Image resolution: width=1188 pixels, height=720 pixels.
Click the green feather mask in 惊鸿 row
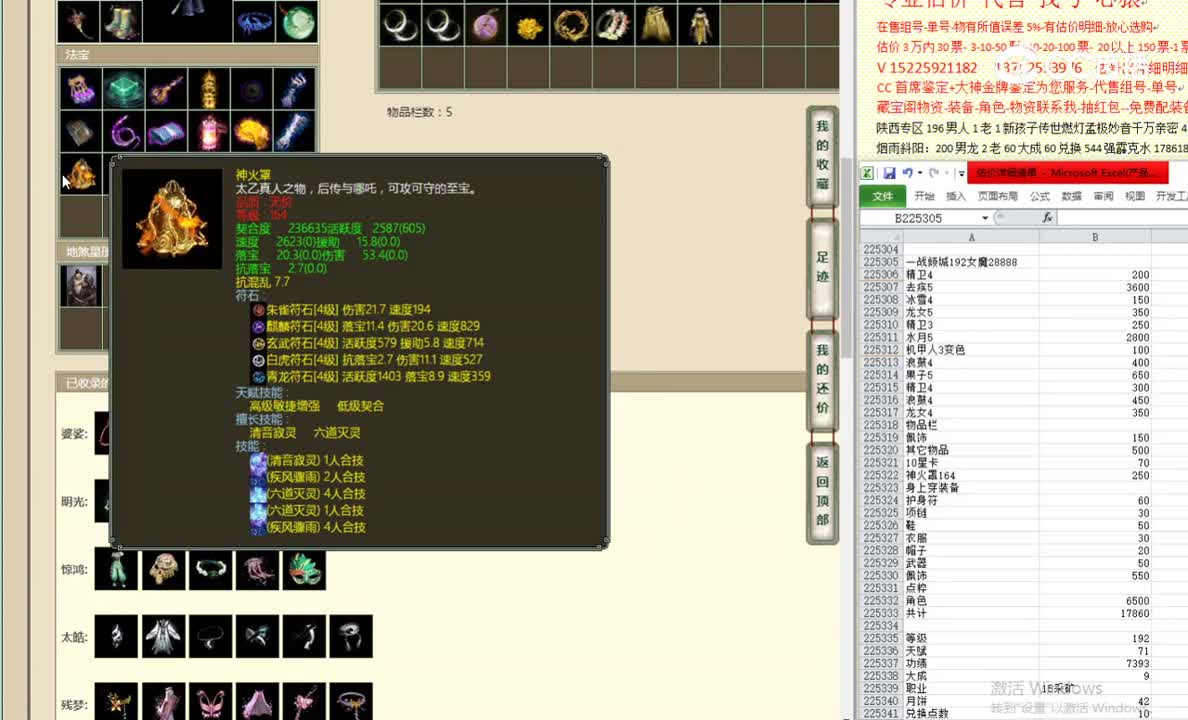click(304, 569)
